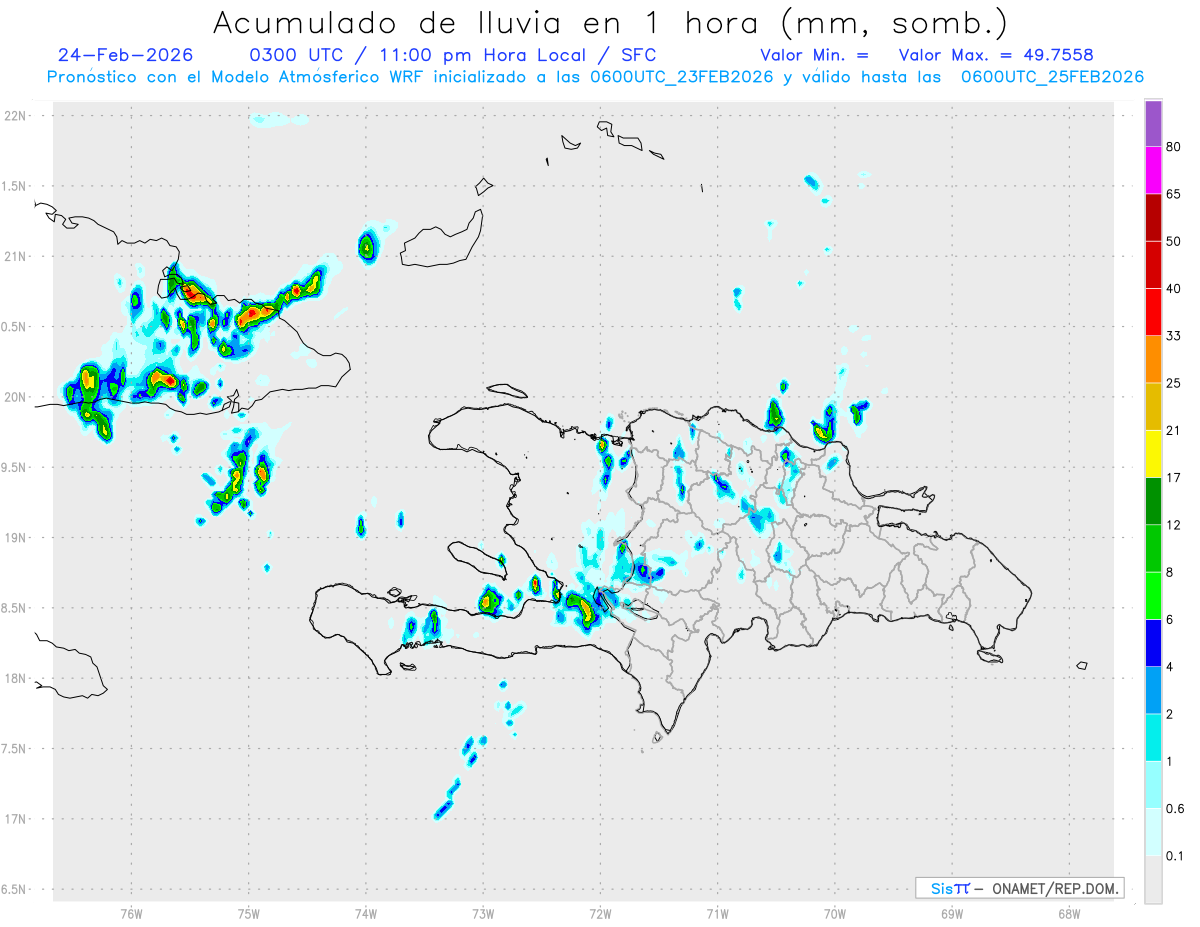Click the "Valor Min. =" label

pyautogui.click(x=814, y=56)
